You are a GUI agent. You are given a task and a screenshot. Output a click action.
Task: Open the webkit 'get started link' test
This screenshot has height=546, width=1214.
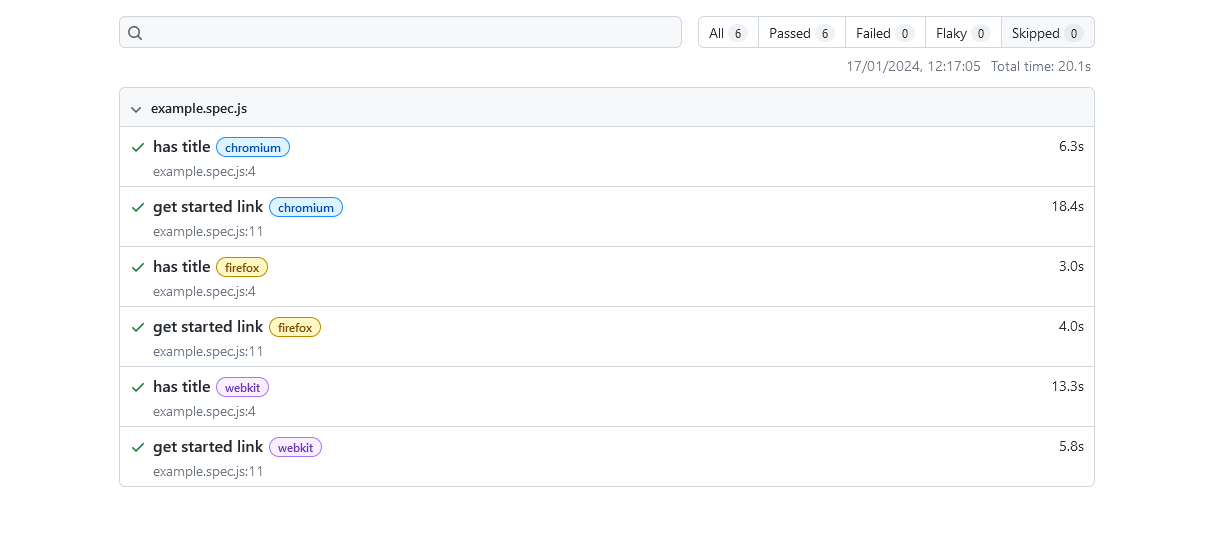208,447
